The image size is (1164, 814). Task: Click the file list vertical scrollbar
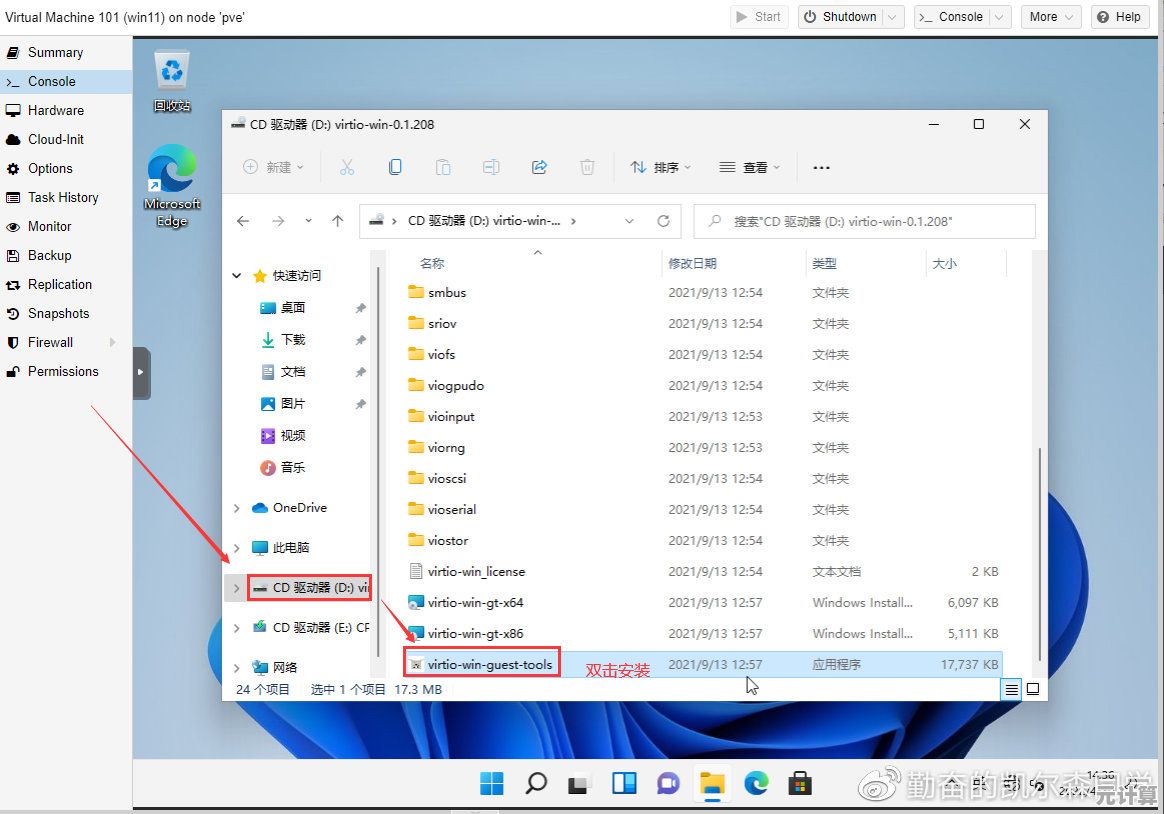pyautogui.click(x=1040, y=550)
